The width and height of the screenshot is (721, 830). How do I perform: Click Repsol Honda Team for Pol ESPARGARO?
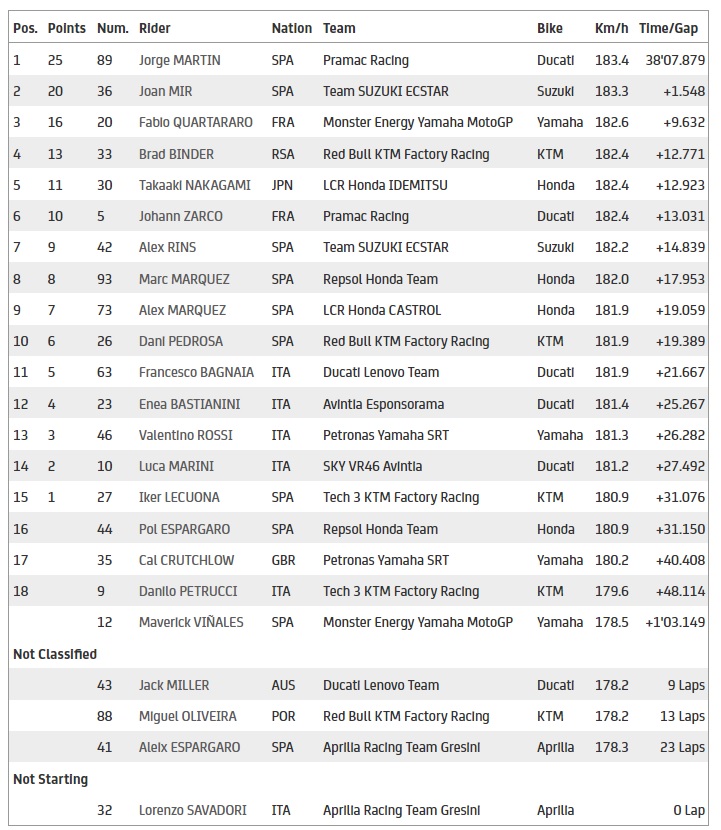tap(380, 529)
